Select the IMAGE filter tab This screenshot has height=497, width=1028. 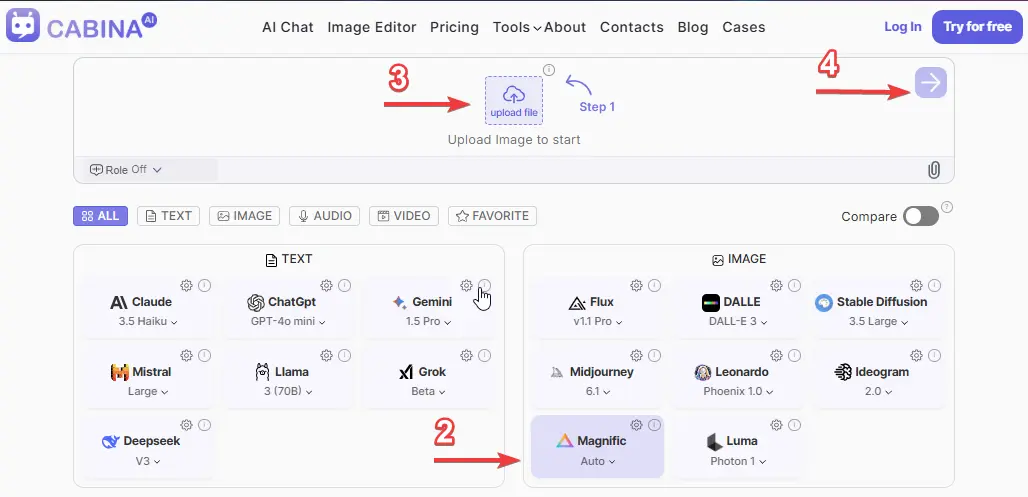click(245, 216)
